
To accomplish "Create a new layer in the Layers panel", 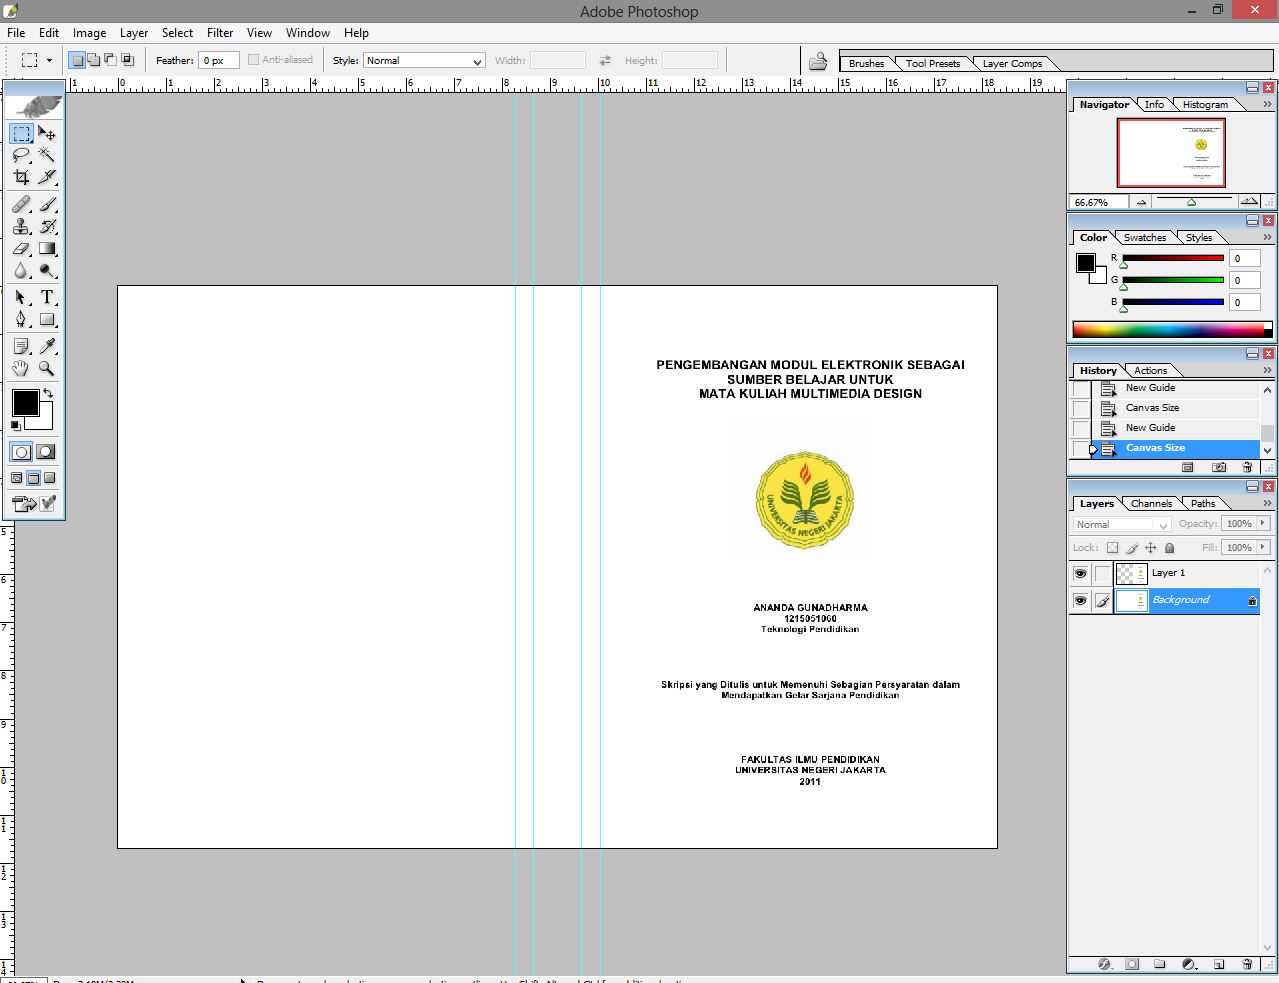I will coord(1217,963).
